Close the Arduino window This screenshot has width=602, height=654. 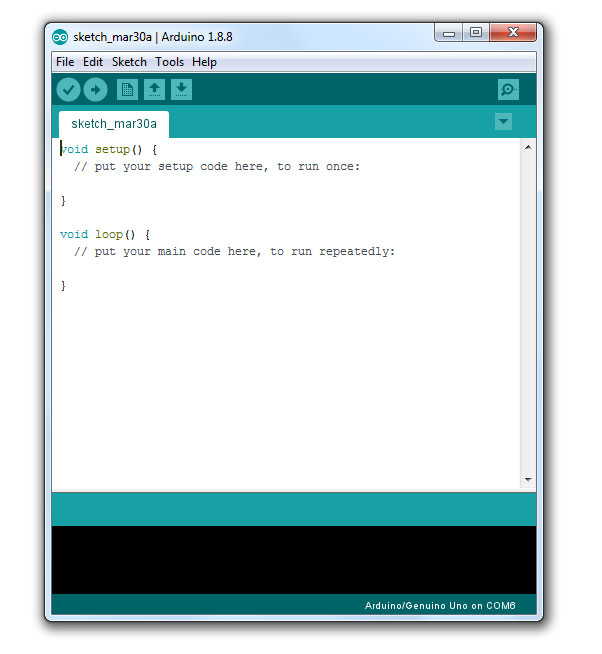coord(513,33)
